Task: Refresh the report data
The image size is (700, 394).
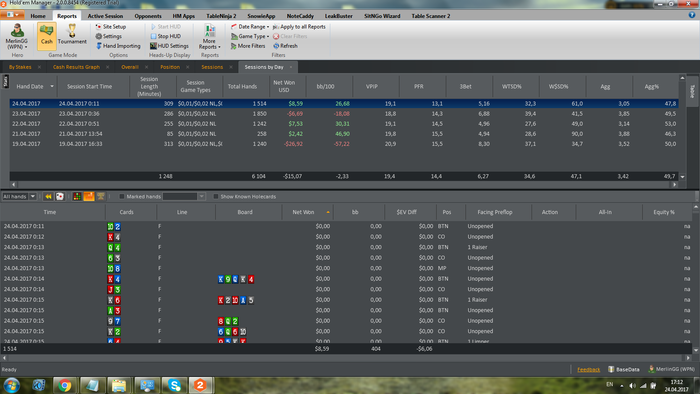Action: pos(285,46)
